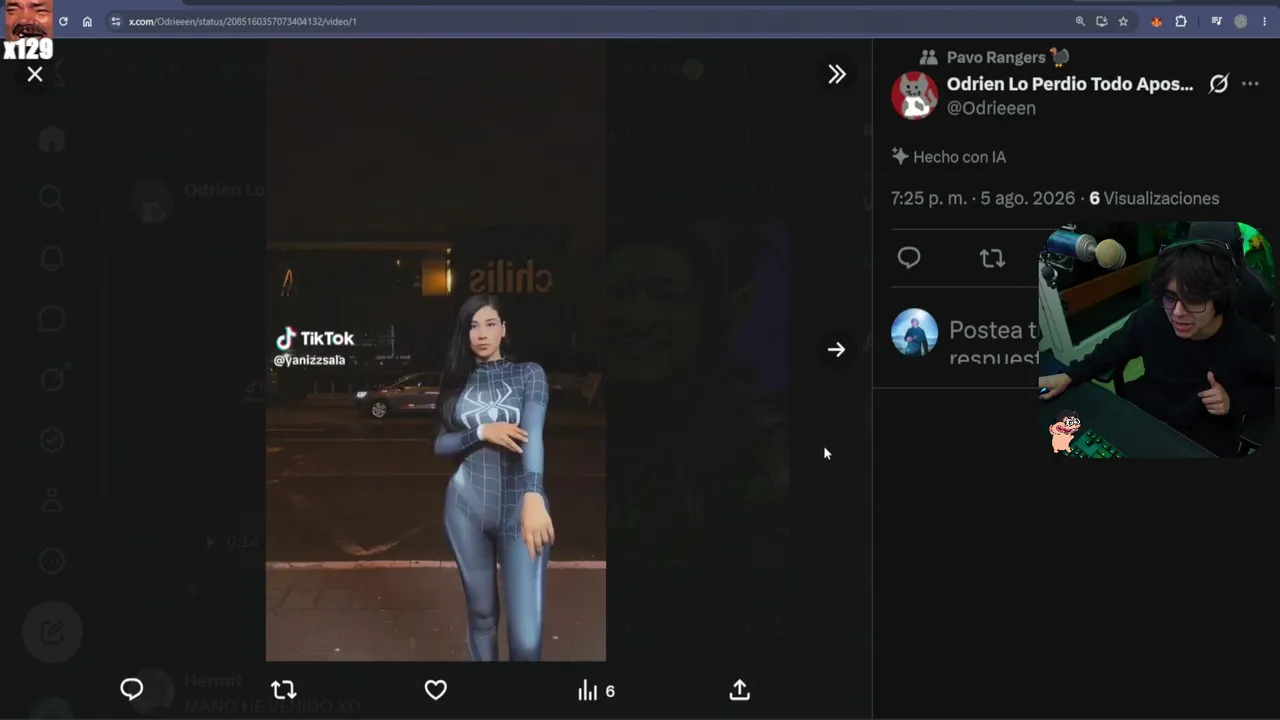Click the install app icon in address bar
This screenshot has width=1280, height=720.
(x=1101, y=21)
